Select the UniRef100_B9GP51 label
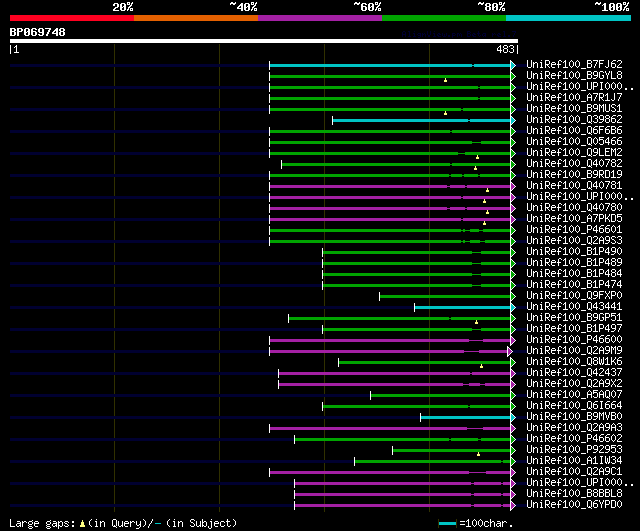640x531 pixels. 574,318
